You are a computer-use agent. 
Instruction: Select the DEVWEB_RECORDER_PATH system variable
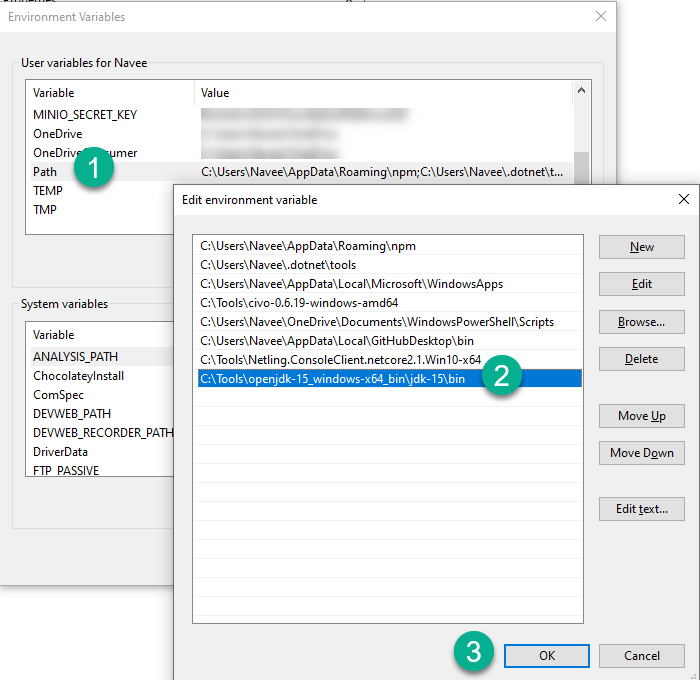click(103, 433)
